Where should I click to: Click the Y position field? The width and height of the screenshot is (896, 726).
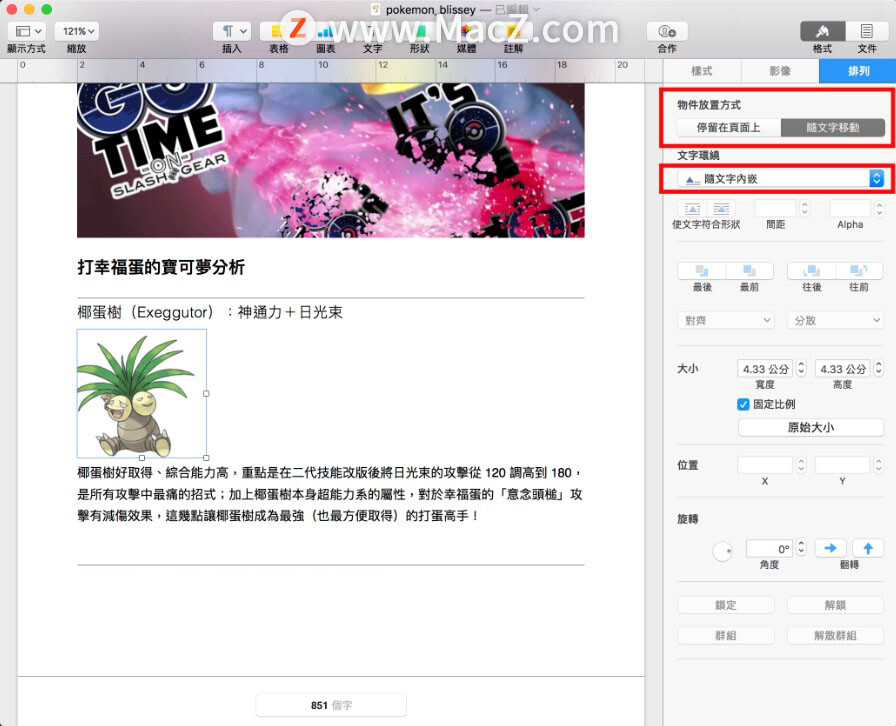coord(843,465)
